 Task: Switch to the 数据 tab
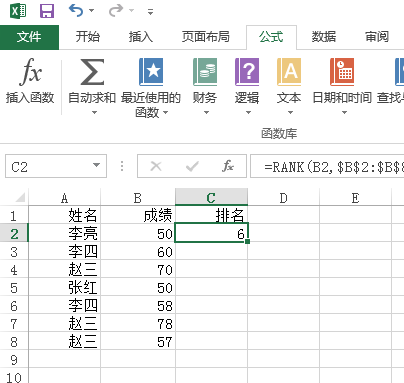pyautogui.click(x=324, y=37)
